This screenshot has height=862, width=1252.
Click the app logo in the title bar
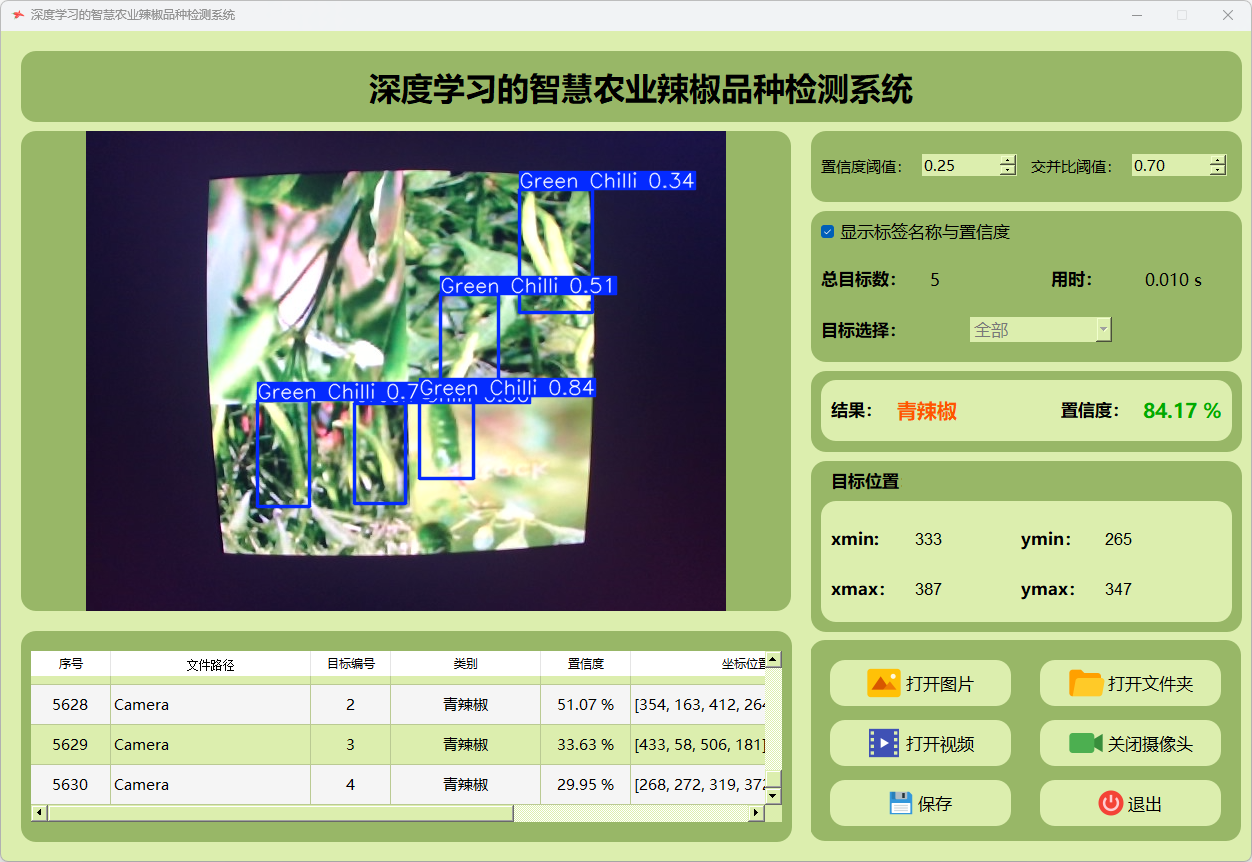click(17, 15)
